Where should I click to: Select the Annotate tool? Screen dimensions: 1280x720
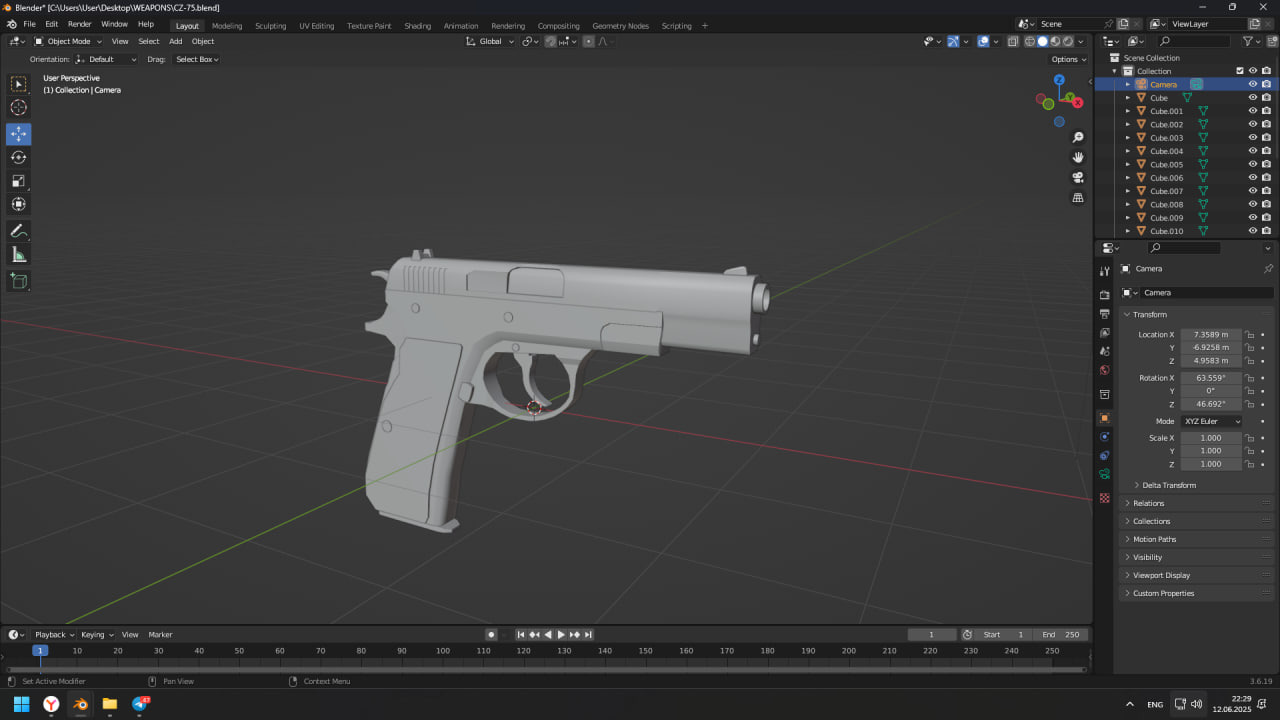(x=19, y=231)
